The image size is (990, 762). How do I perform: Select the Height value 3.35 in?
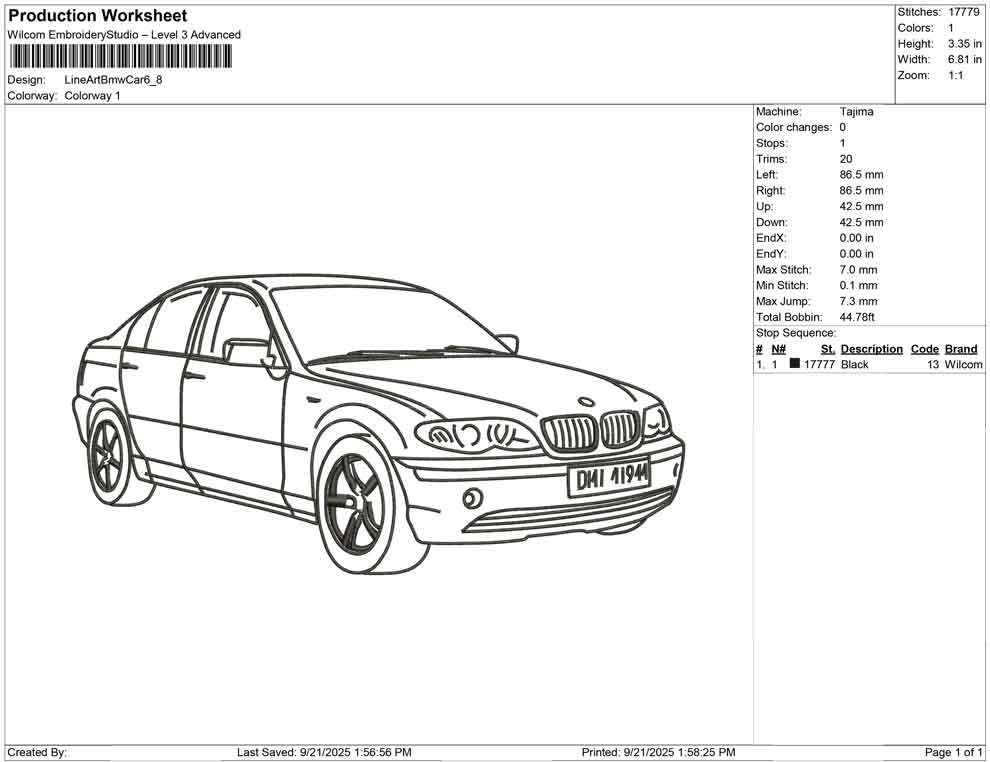click(x=964, y=44)
